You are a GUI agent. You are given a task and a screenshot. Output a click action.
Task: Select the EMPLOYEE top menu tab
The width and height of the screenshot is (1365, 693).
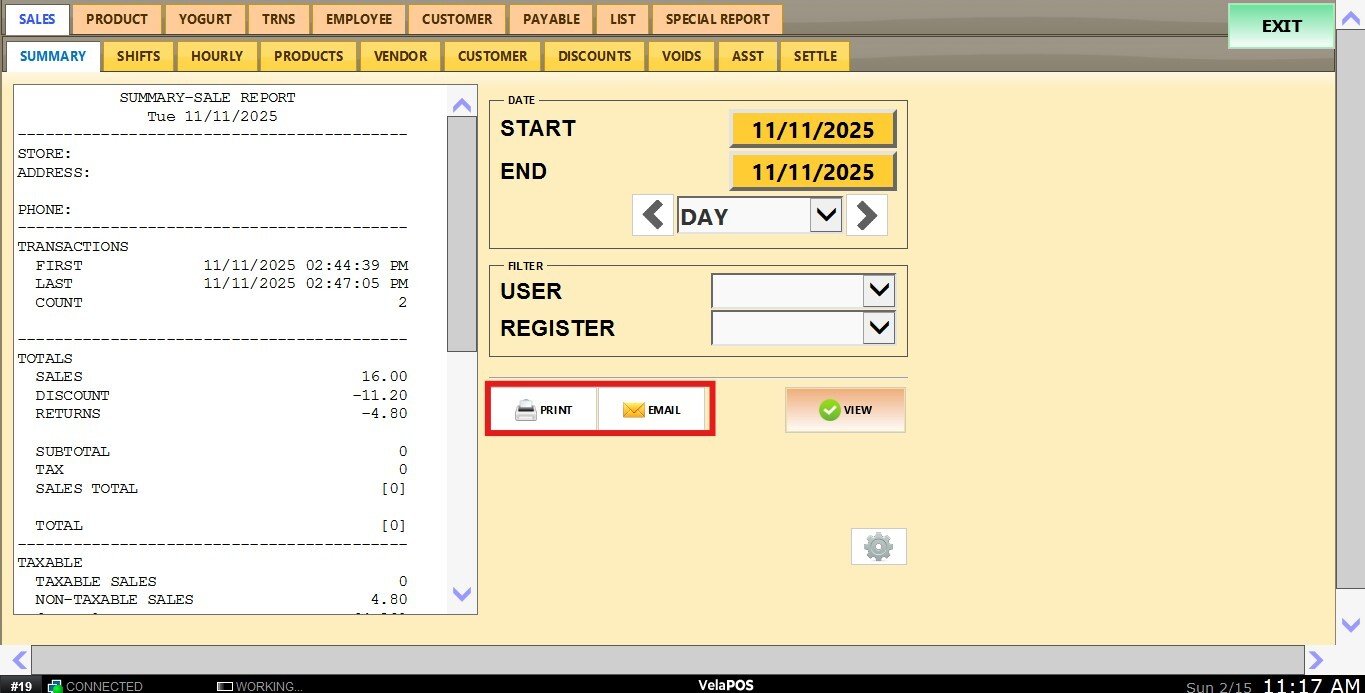tap(359, 19)
